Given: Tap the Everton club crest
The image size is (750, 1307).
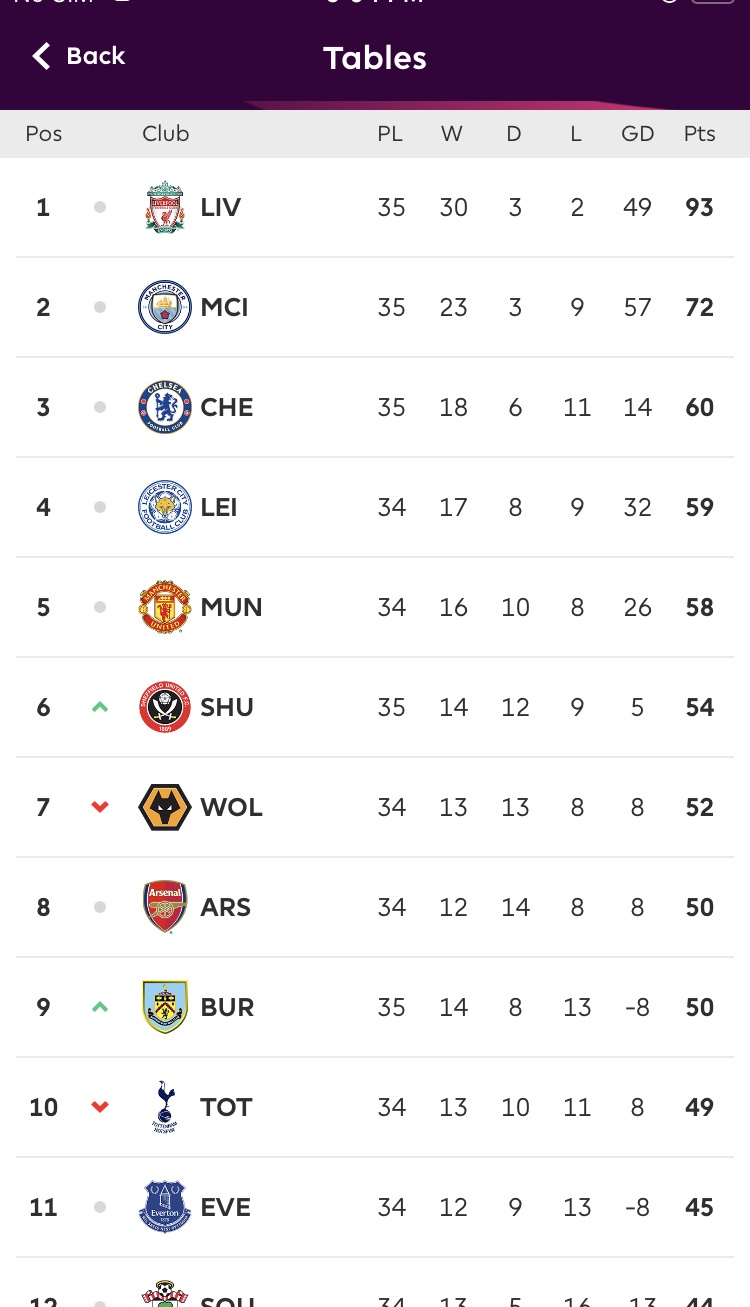Looking at the screenshot, I should click(165, 1207).
